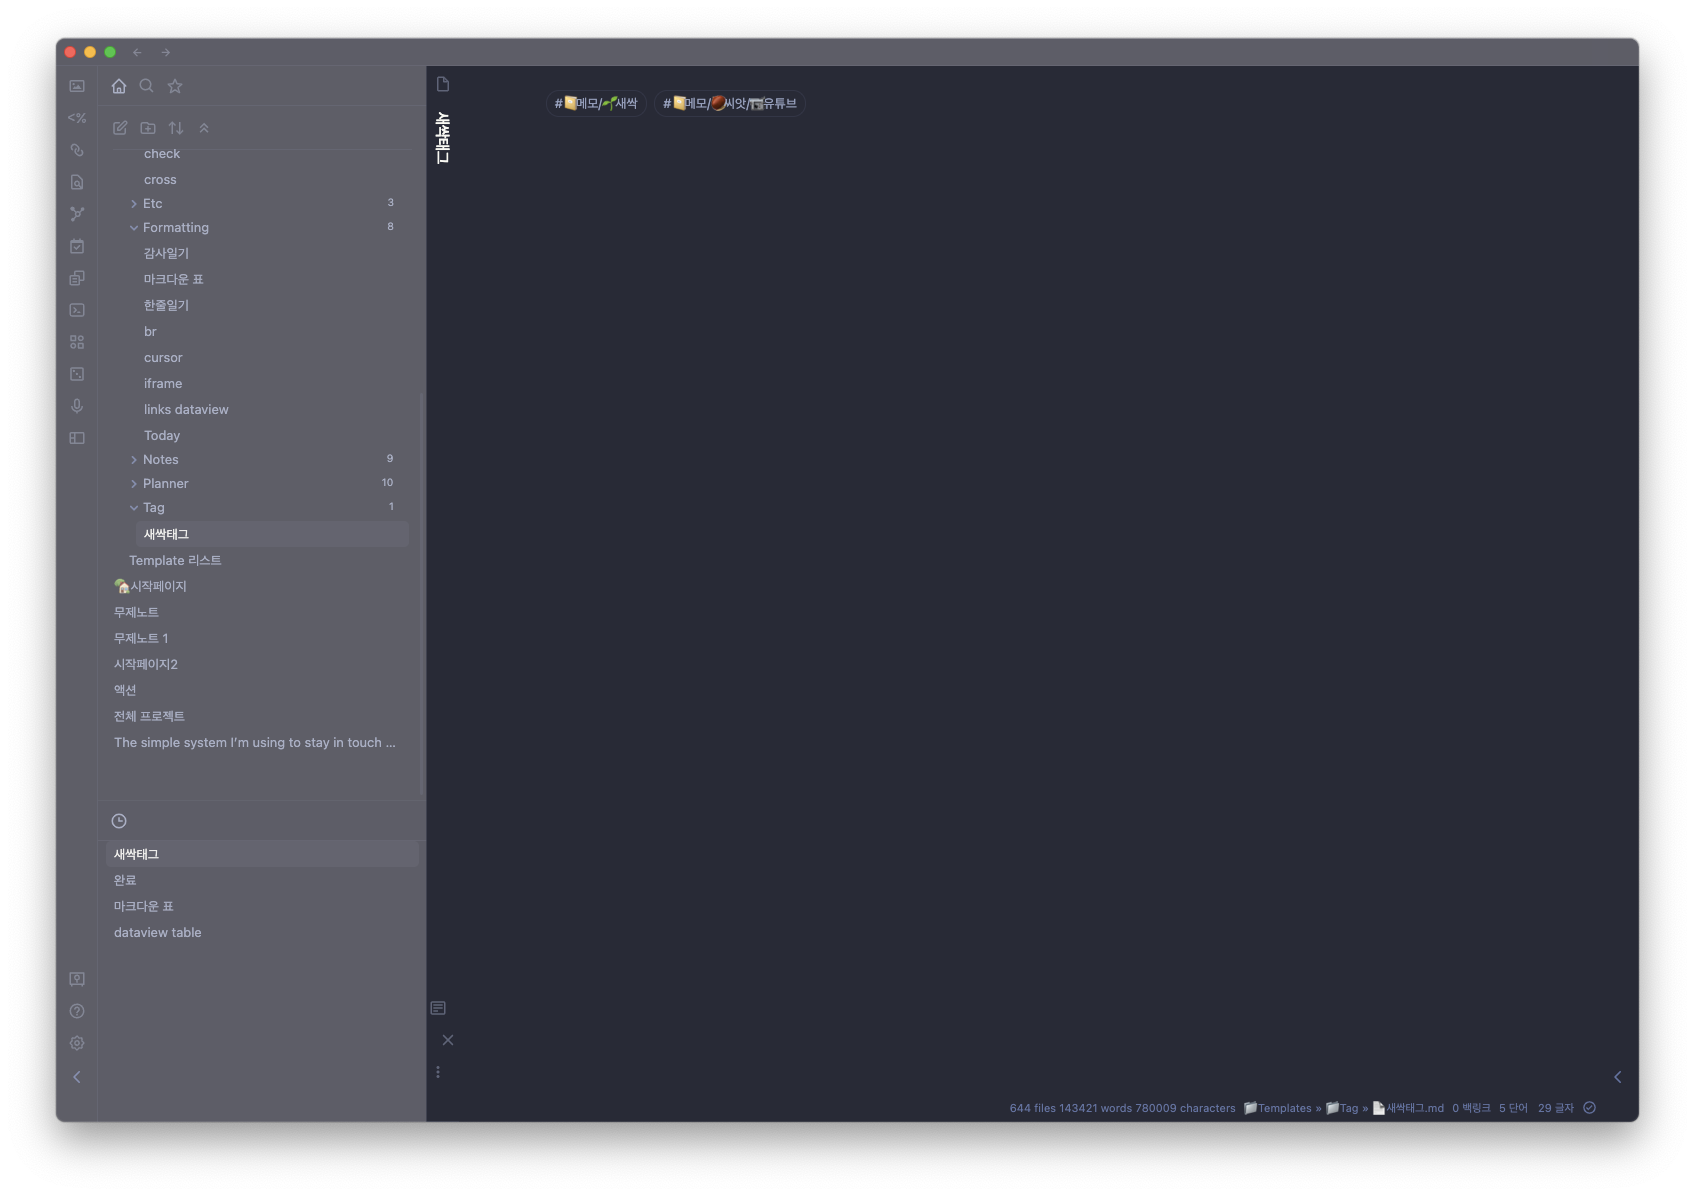Image resolution: width=1695 pixels, height=1196 pixels.
Task: Close the note with the X icon
Action: click(x=448, y=1040)
